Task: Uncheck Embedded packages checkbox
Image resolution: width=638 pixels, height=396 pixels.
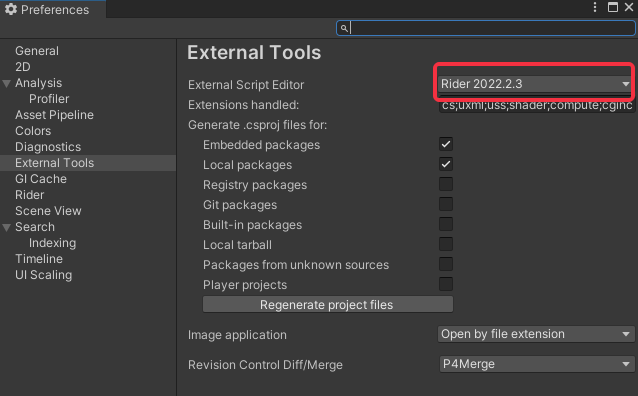Action: 446,144
